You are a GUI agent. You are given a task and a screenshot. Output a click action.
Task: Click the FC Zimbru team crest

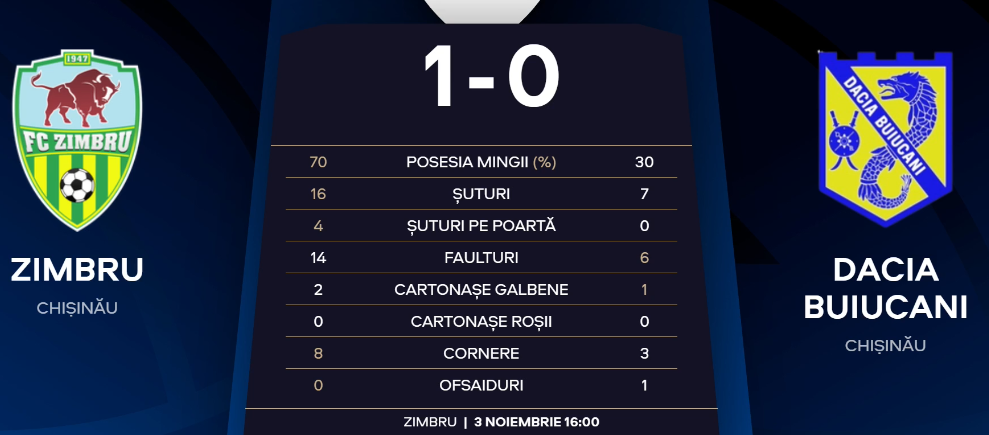(x=77, y=140)
